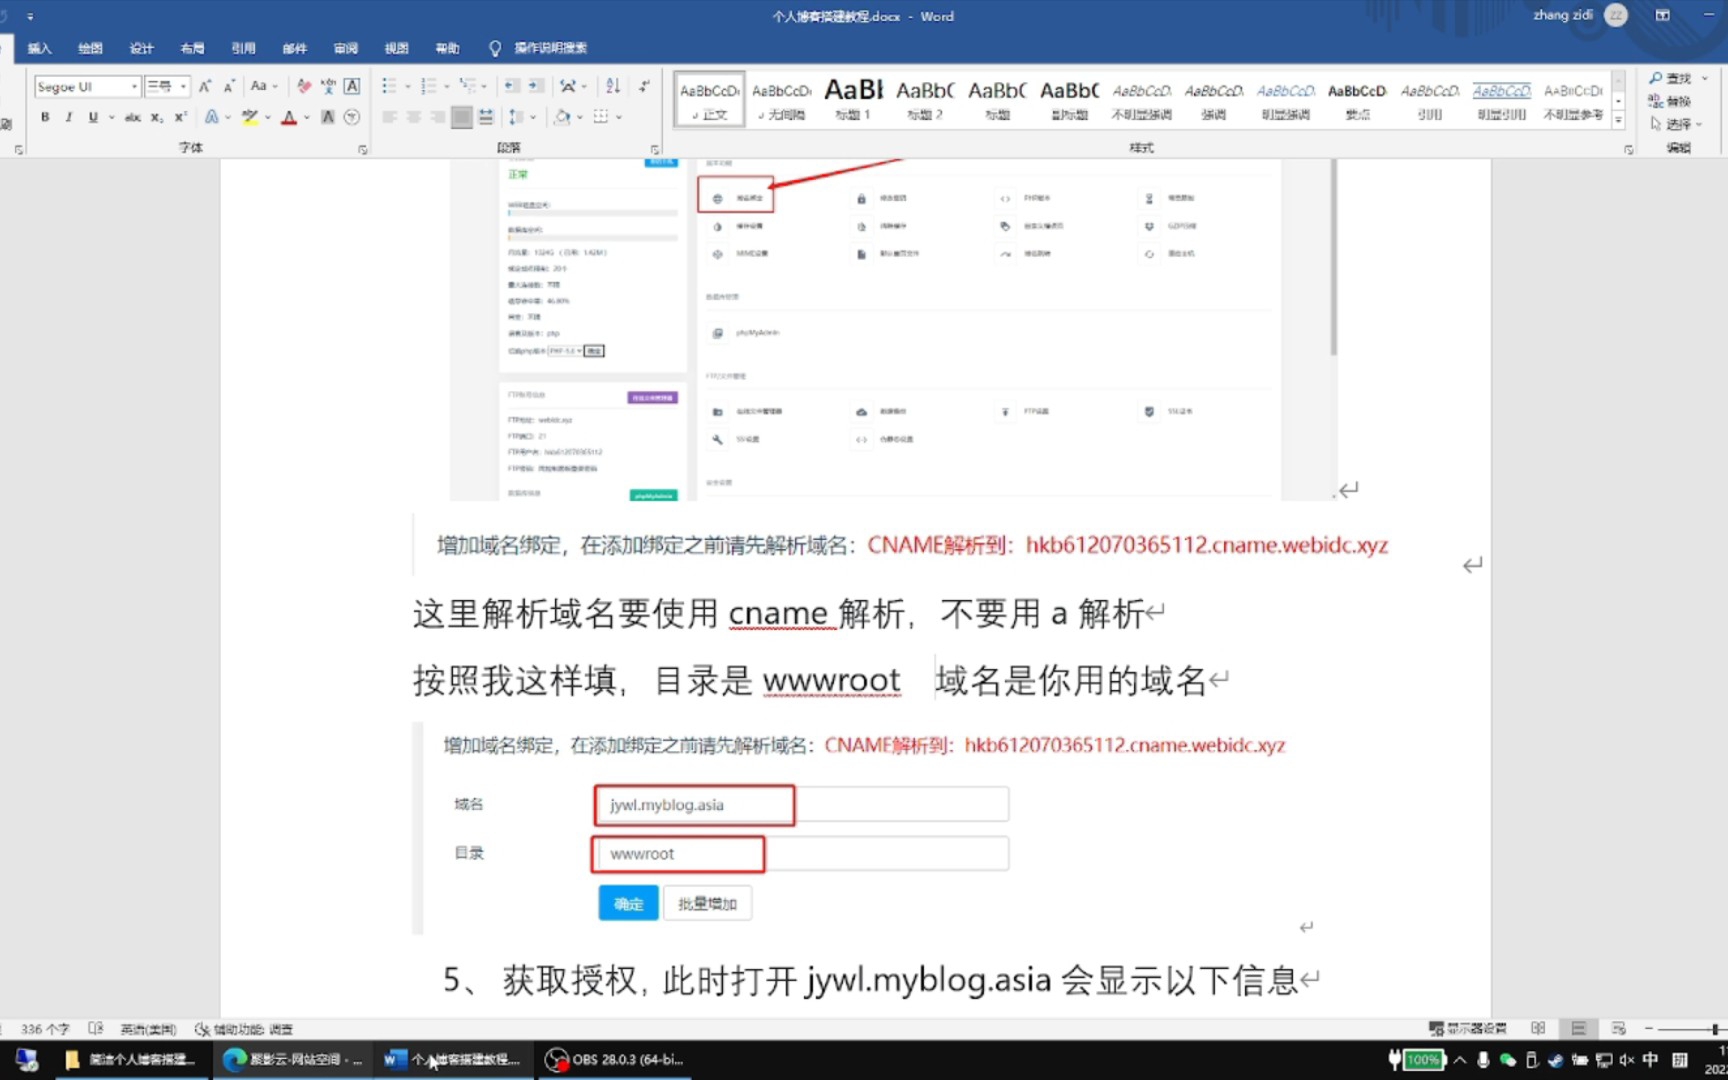Open Paragraph dialog launcher

(655, 149)
